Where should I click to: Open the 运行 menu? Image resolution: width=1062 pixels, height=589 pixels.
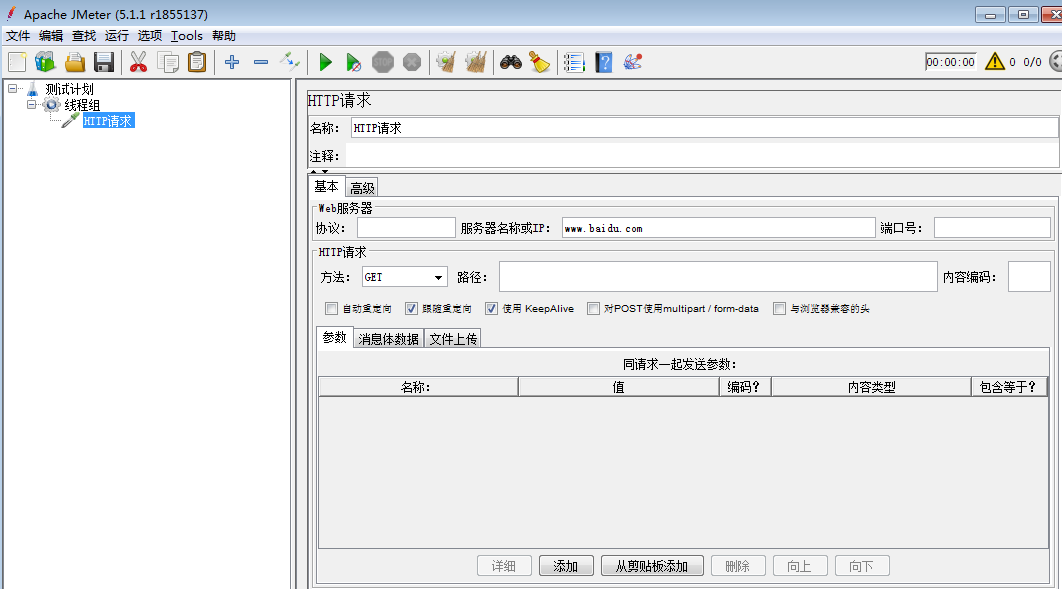[116, 36]
